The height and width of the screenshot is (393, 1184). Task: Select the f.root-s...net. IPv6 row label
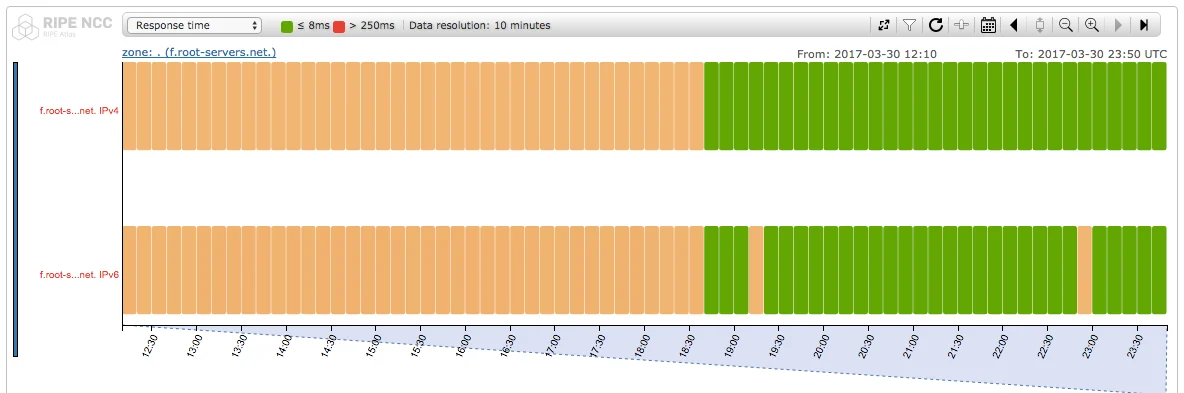point(79,274)
